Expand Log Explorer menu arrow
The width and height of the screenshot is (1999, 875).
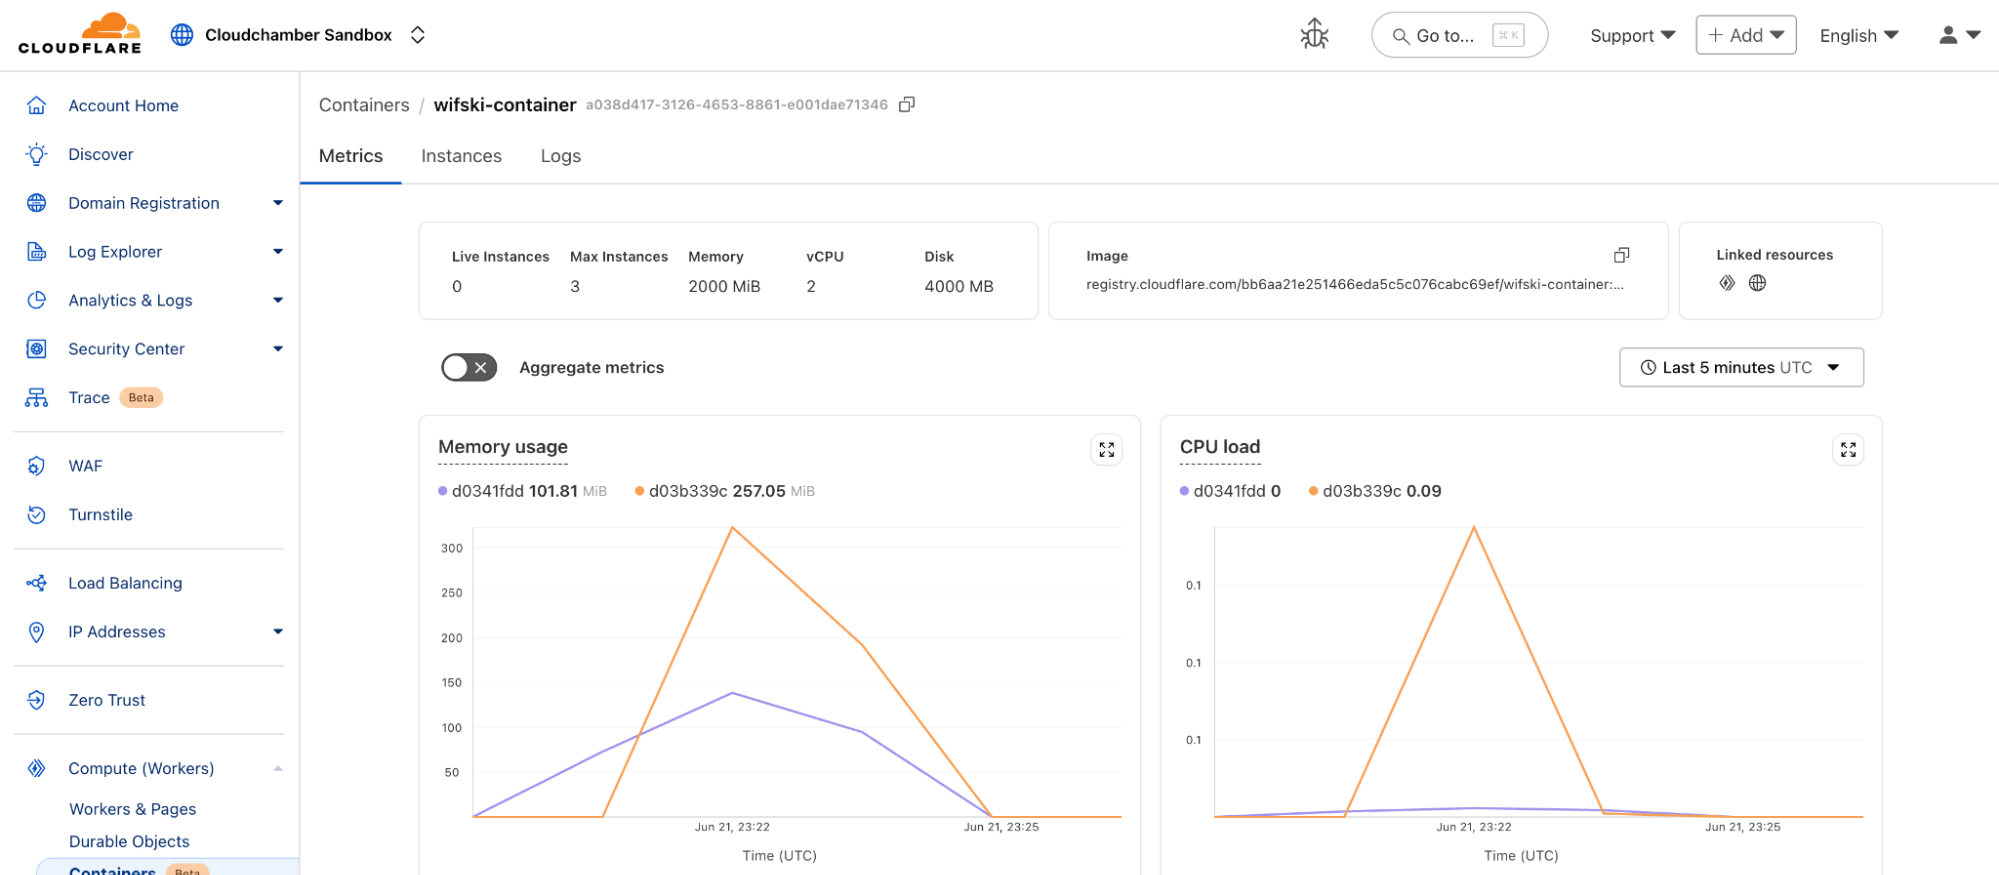278,252
